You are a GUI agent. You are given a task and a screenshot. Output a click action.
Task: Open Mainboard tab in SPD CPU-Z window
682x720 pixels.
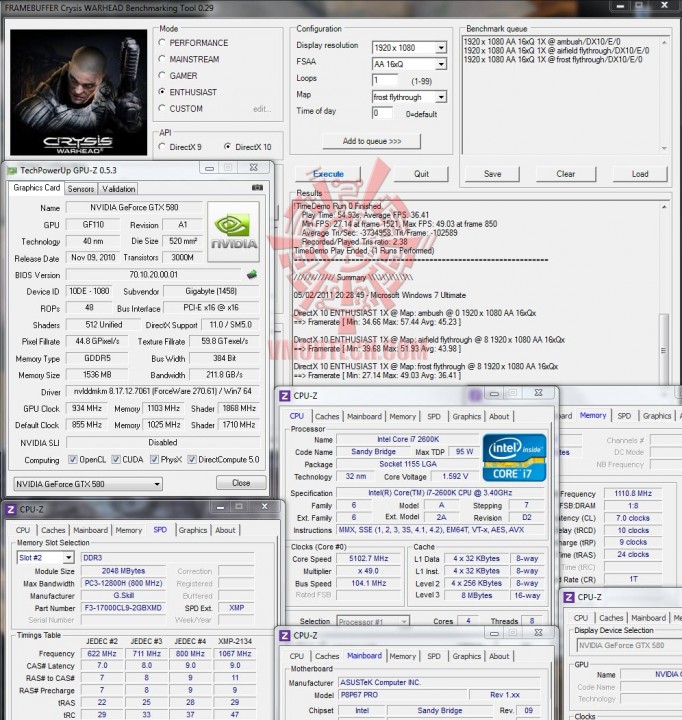tap(90, 530)
